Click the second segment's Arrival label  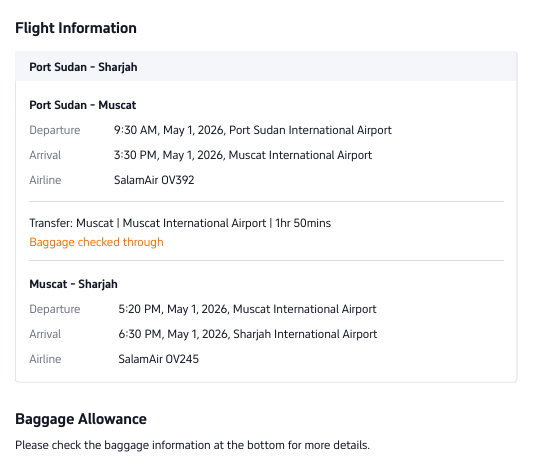click(45, 334)
